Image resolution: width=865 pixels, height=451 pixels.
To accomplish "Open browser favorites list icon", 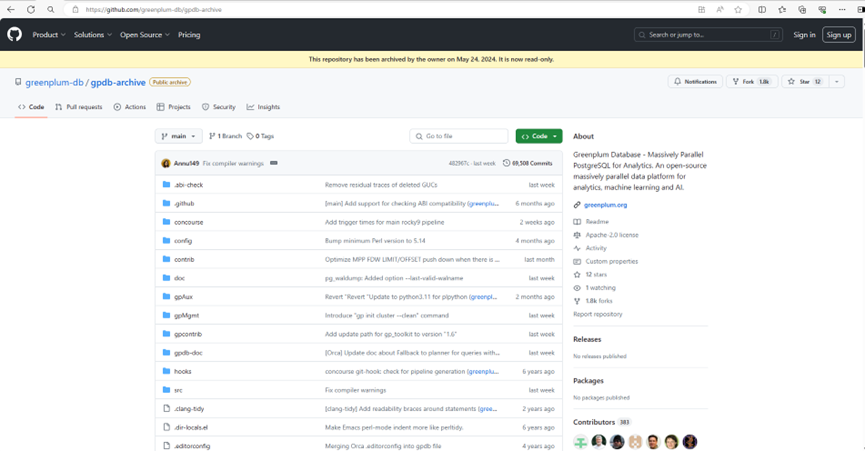I will pyautogui.click(x=782, y=9).
